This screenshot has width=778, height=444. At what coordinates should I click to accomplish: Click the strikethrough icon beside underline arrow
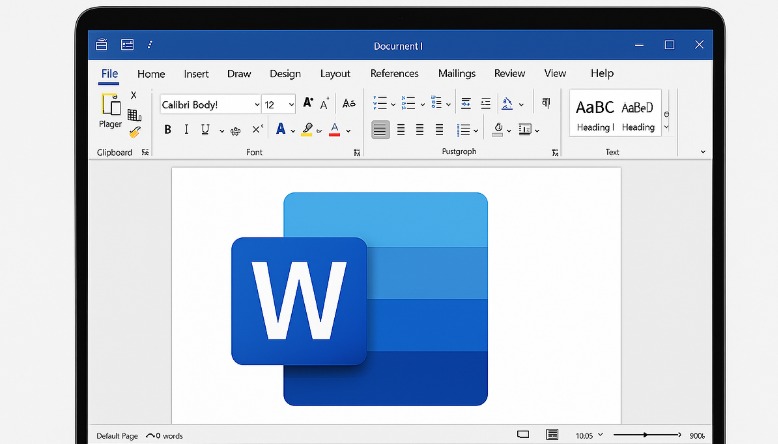(x=236, y=131)
